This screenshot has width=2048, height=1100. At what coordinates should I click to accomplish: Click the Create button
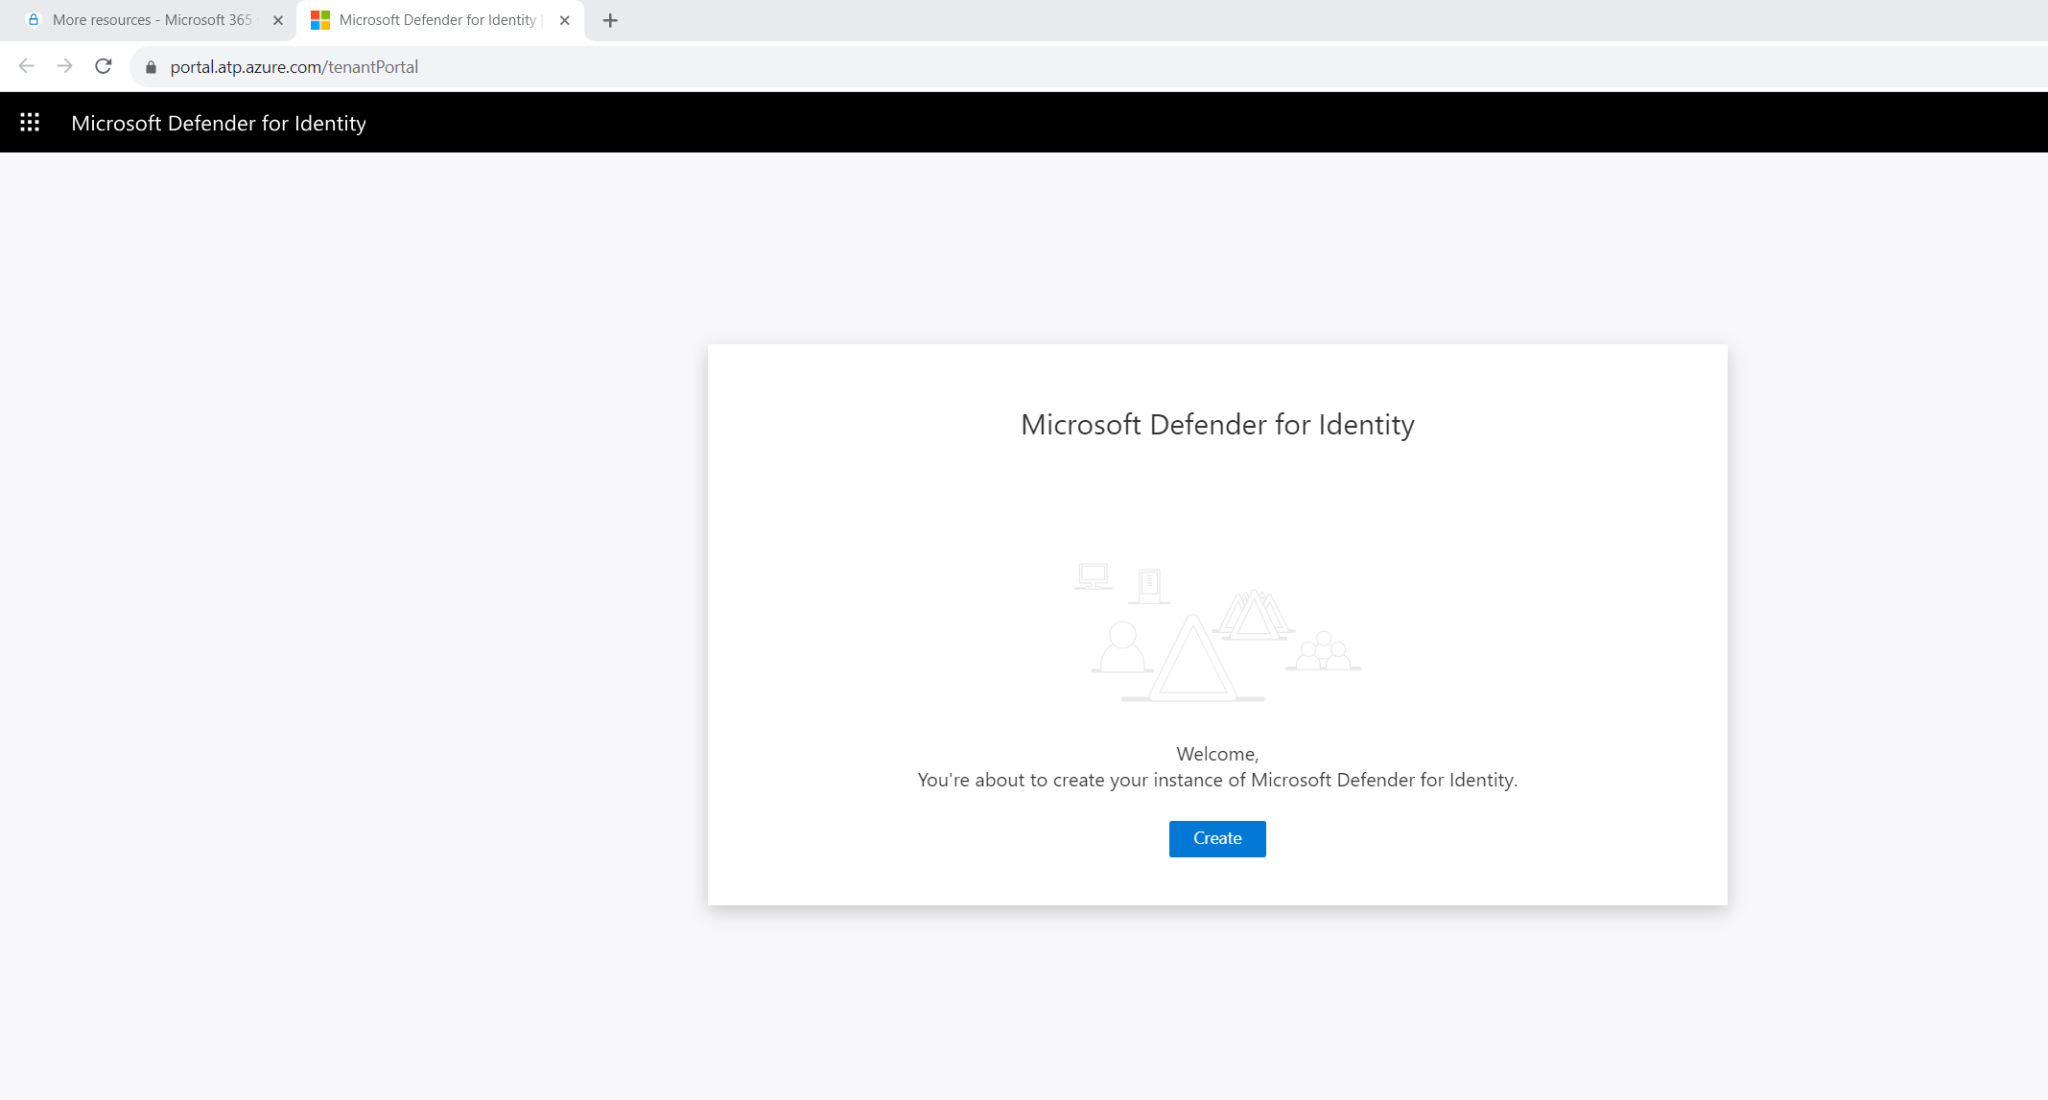tap(1216, 838)
